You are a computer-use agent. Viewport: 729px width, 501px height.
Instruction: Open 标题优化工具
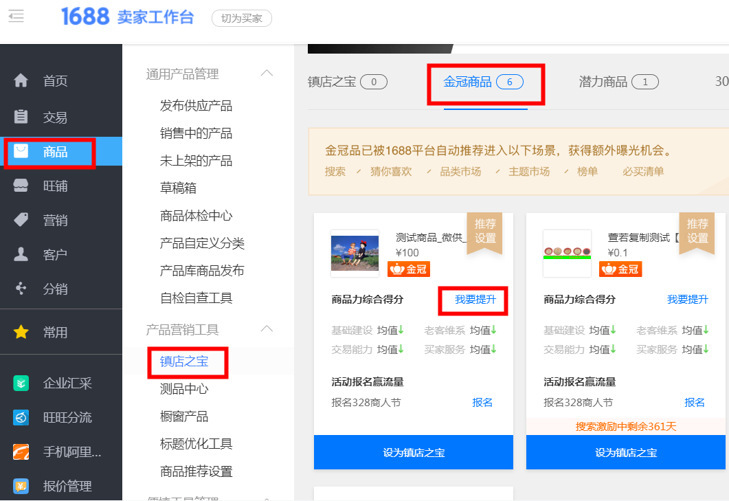196,443
